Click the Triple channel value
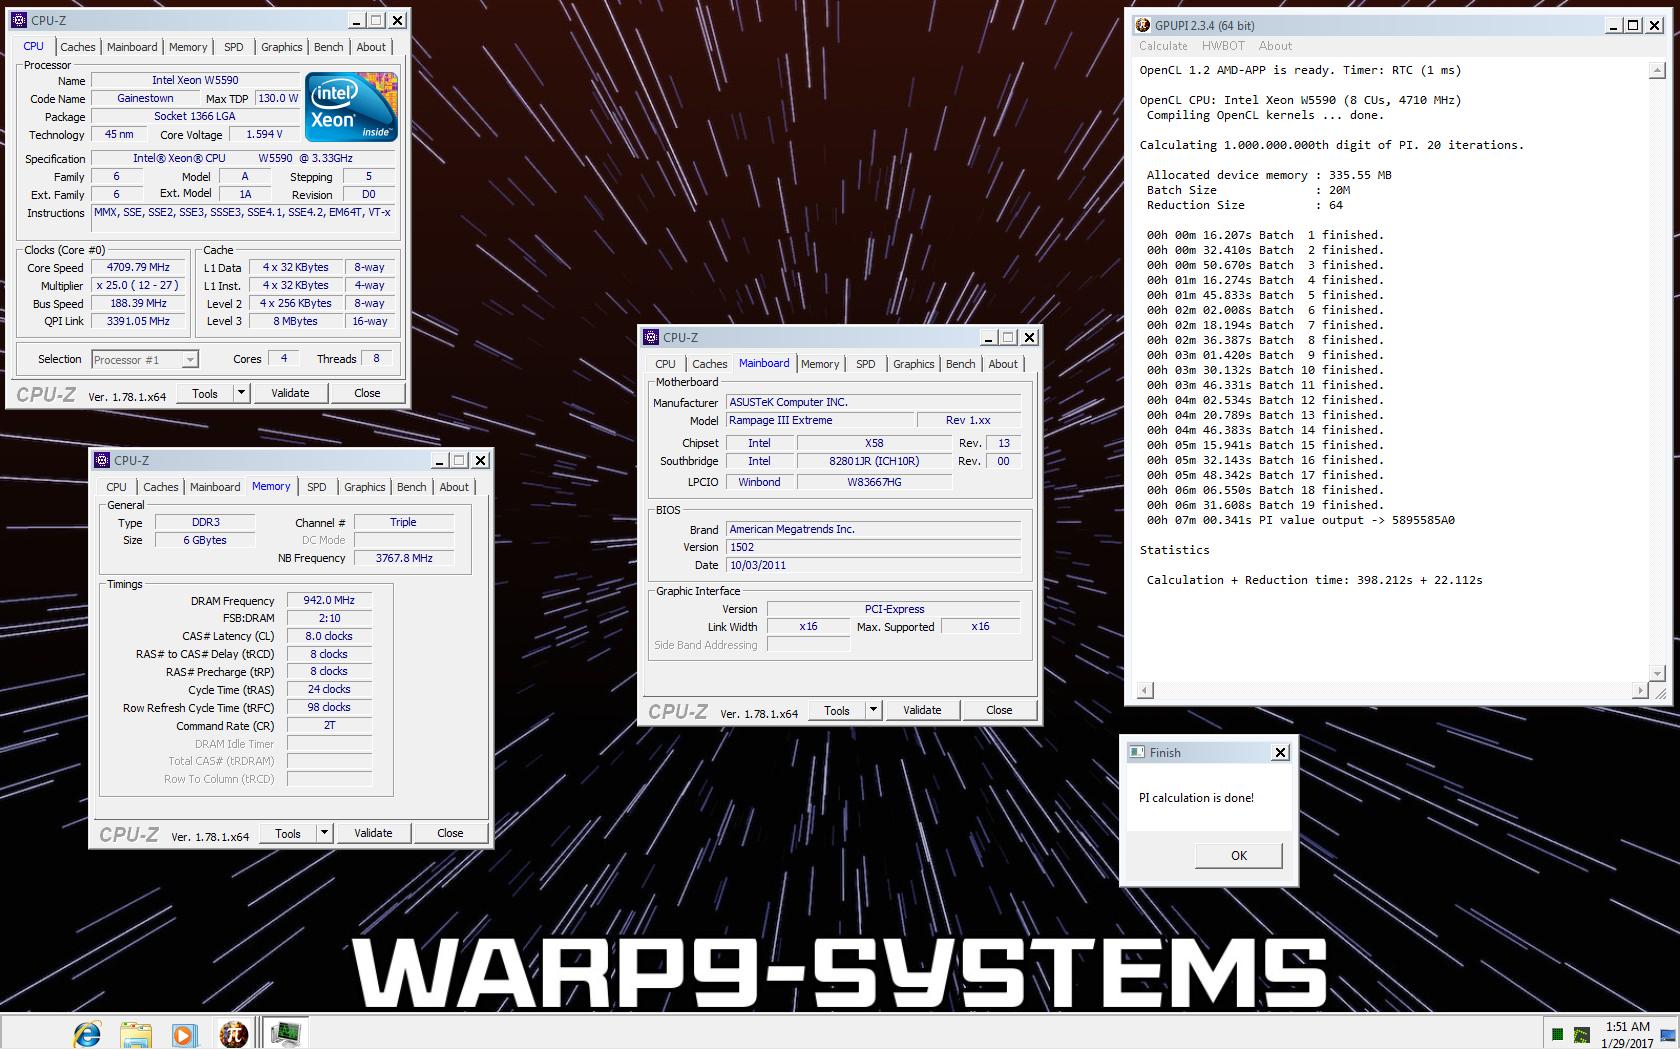Viewport: 1680px width, 1050px height. click(403, 522)
